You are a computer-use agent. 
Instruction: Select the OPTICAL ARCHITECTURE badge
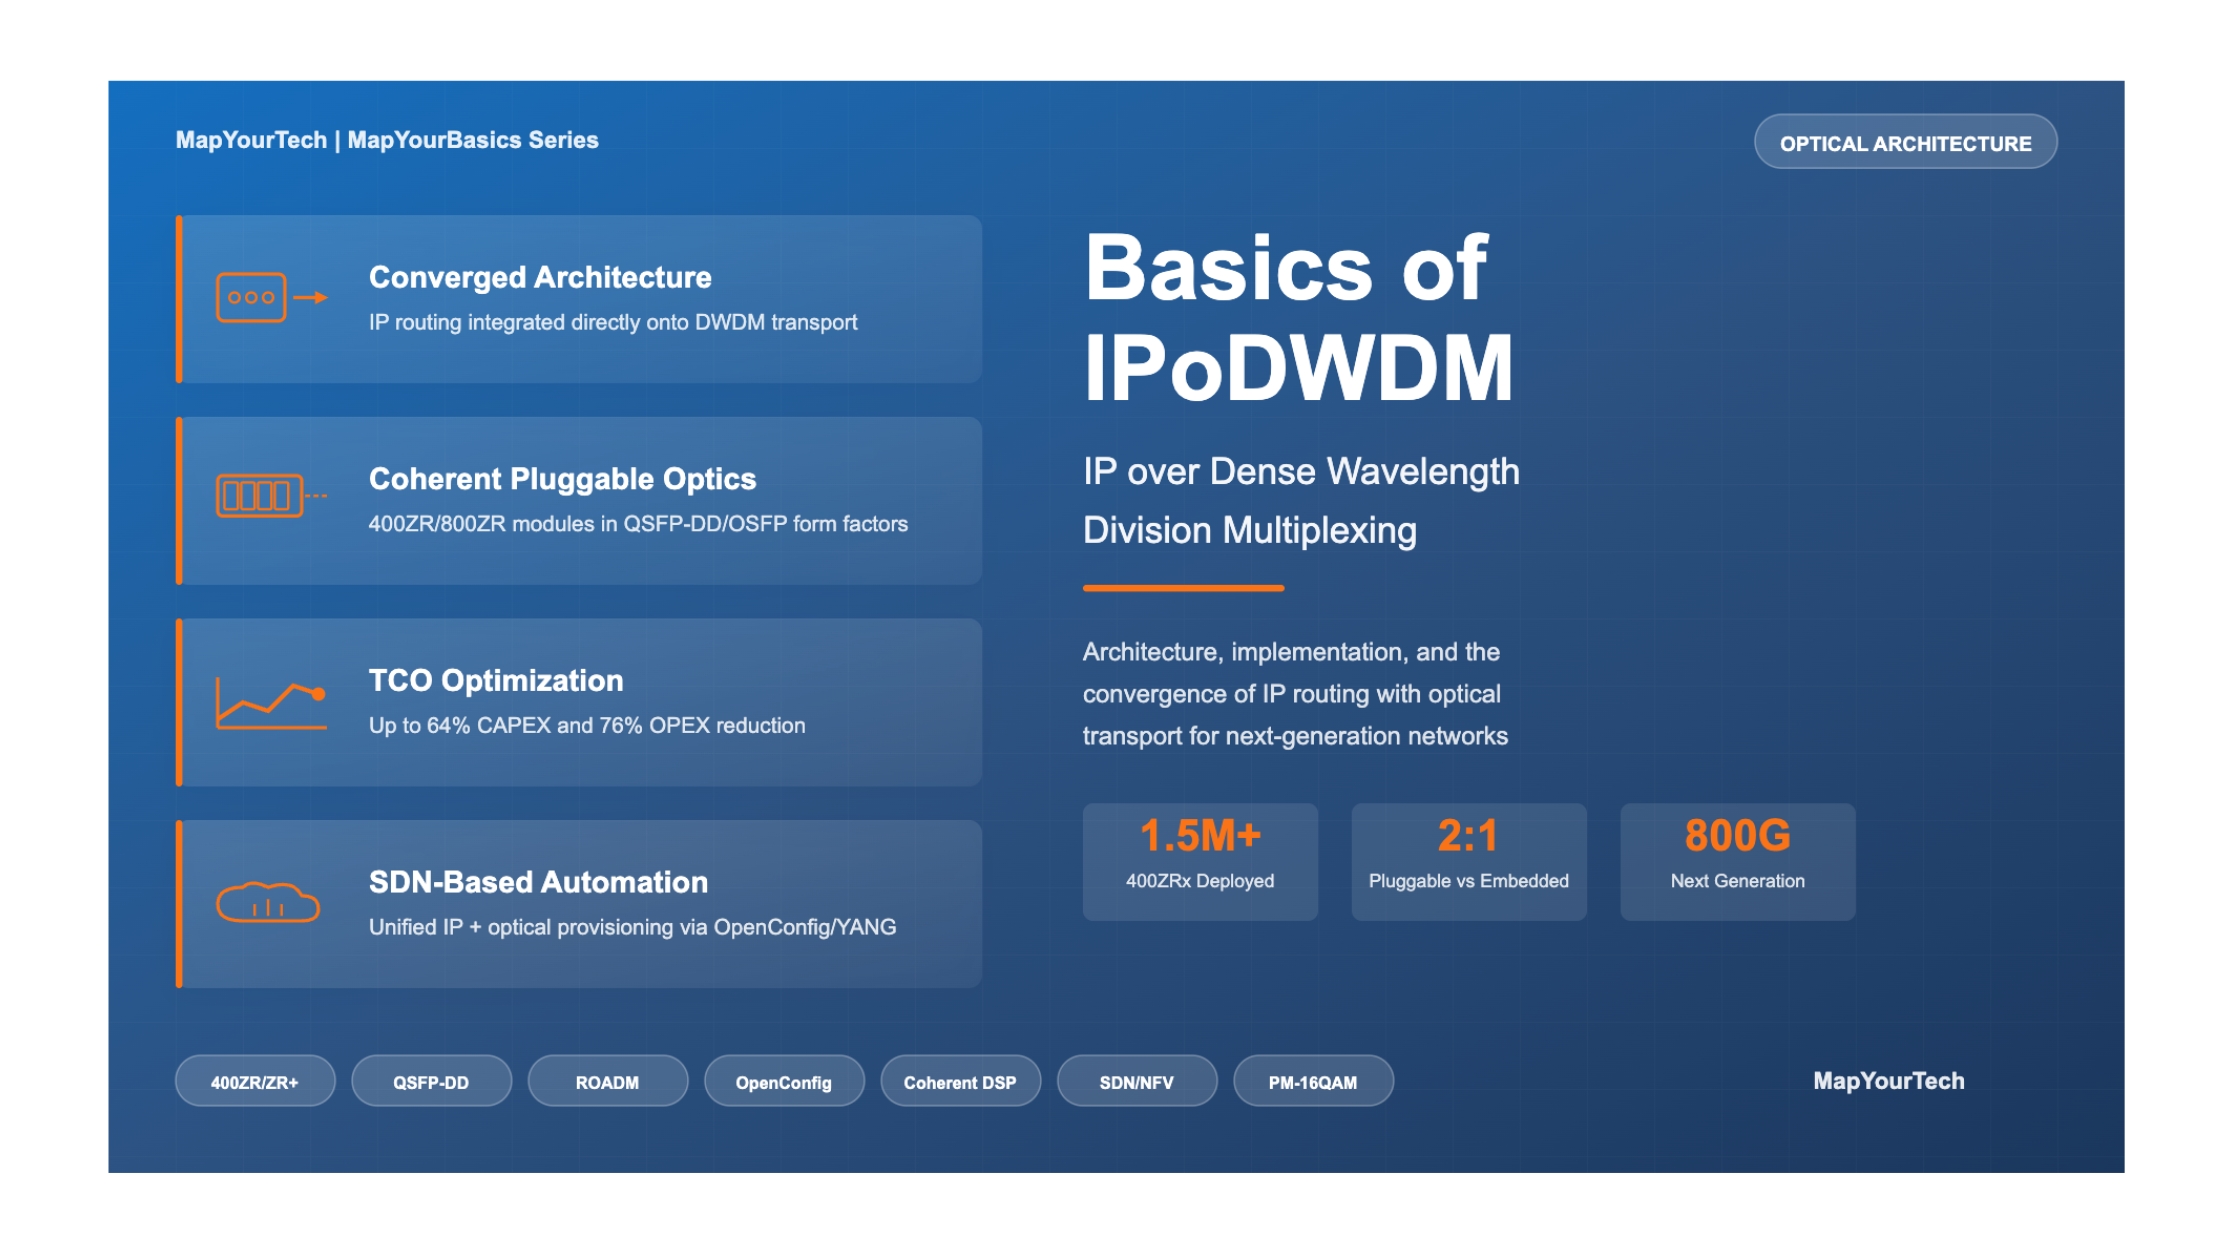click(x=1904, y=143)
